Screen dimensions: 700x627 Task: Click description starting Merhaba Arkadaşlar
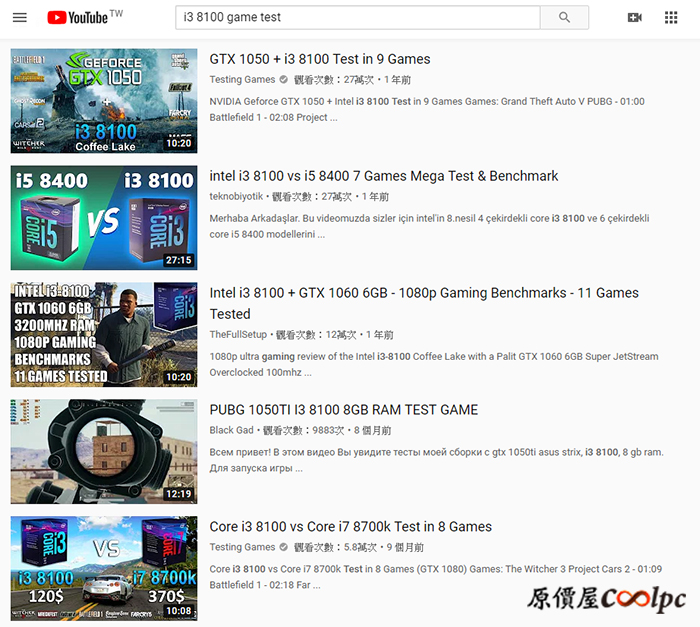point(429,226)
